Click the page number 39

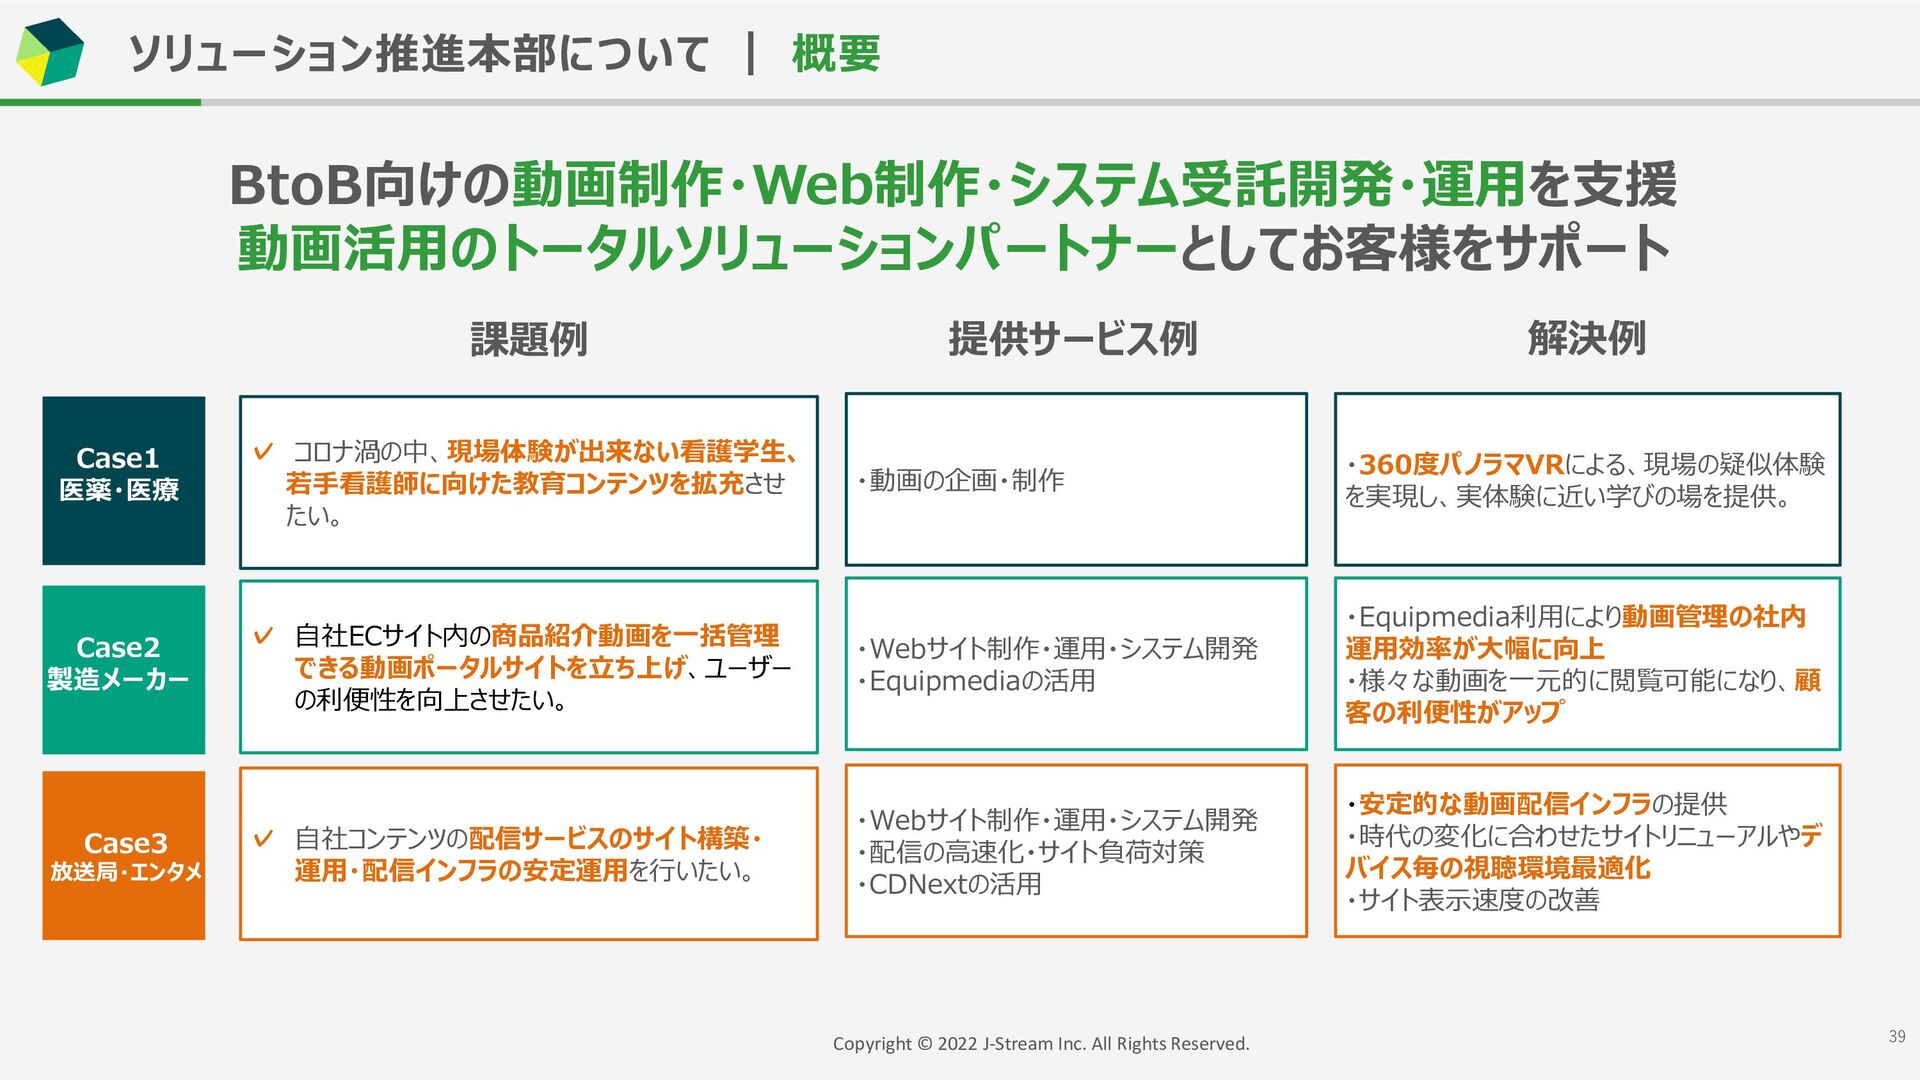(x=1896, y=1036)
